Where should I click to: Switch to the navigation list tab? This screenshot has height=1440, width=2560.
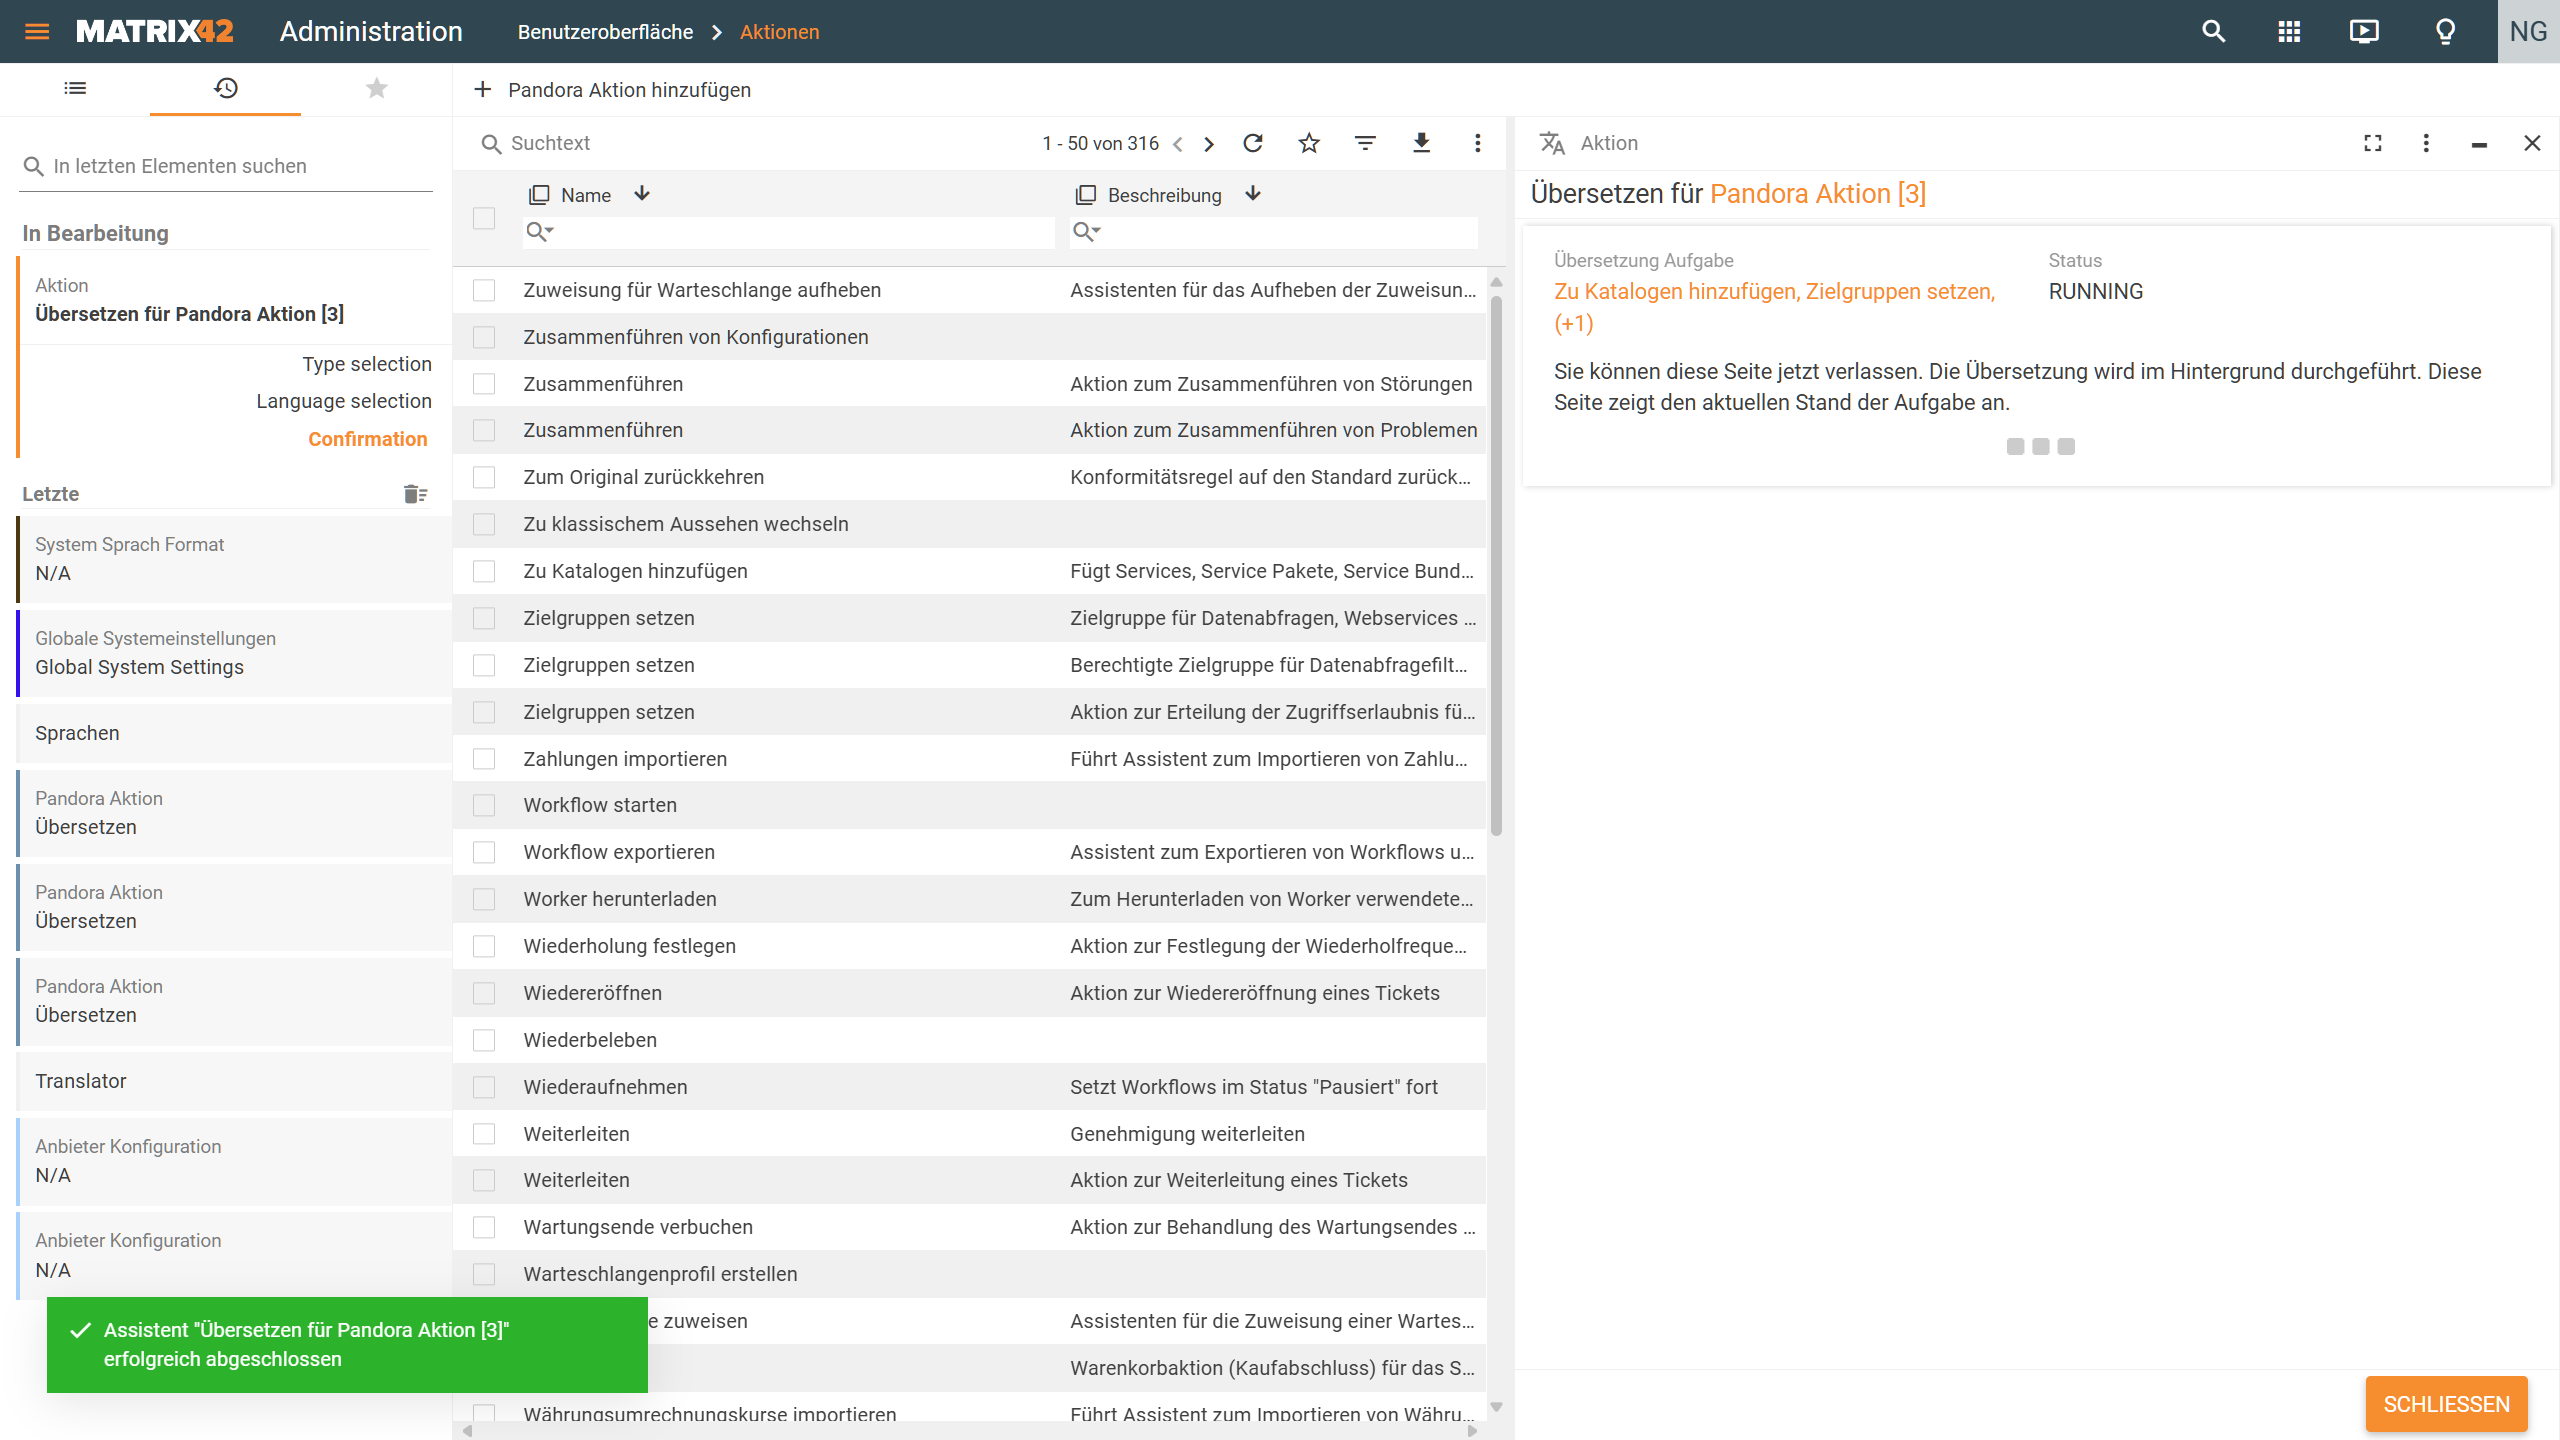pyautogui.click(x=75, y=89)
